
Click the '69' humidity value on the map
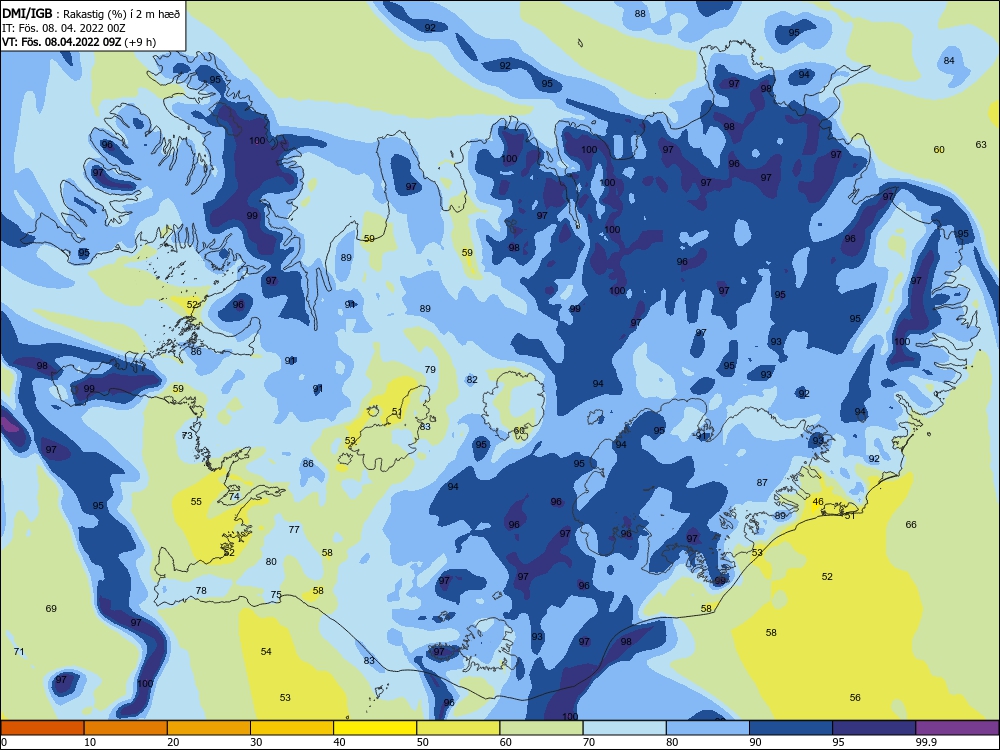(51, 608)
